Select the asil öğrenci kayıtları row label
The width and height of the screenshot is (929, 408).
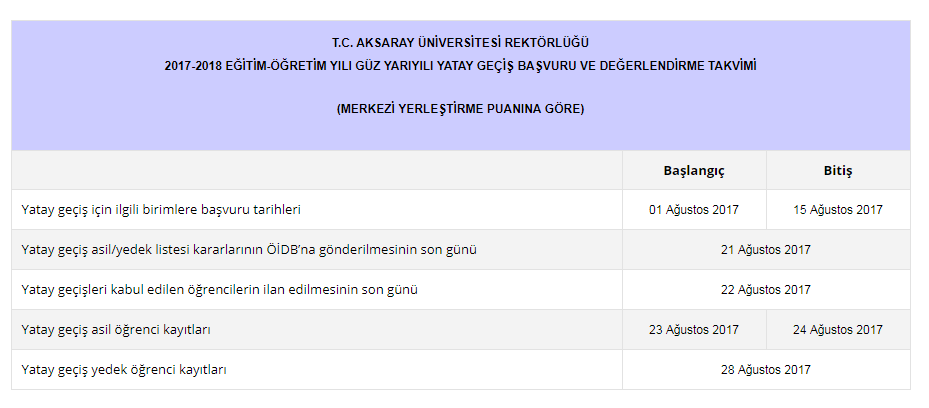(116, 330)
